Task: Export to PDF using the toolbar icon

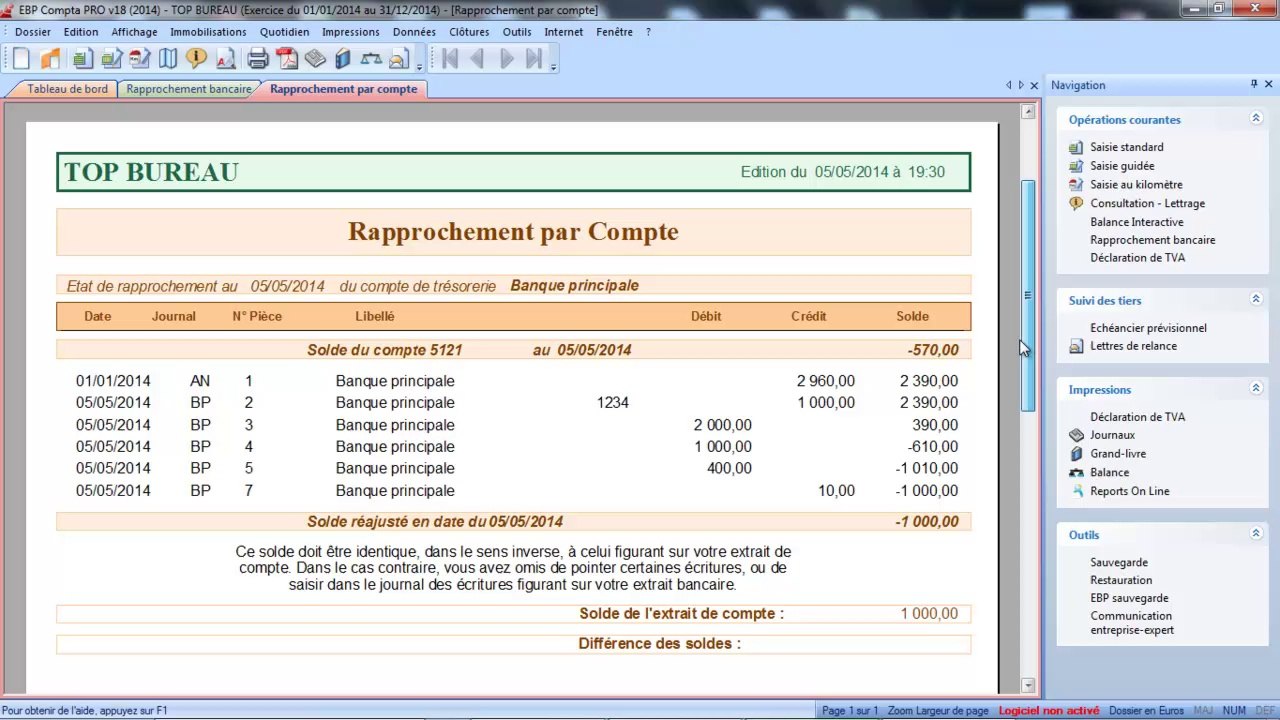Action: coord(287,59)
